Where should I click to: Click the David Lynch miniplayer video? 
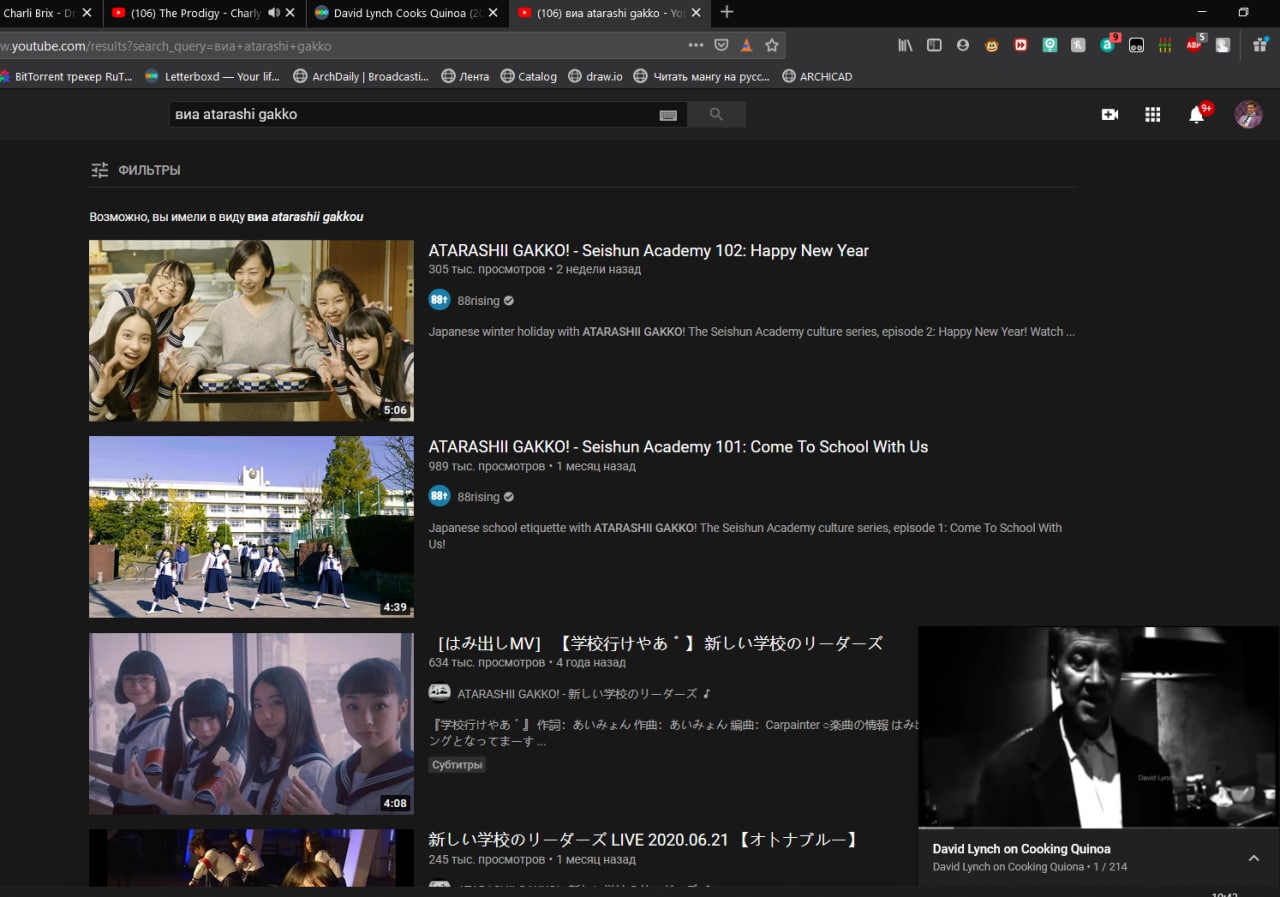[x=1098, y=727]
